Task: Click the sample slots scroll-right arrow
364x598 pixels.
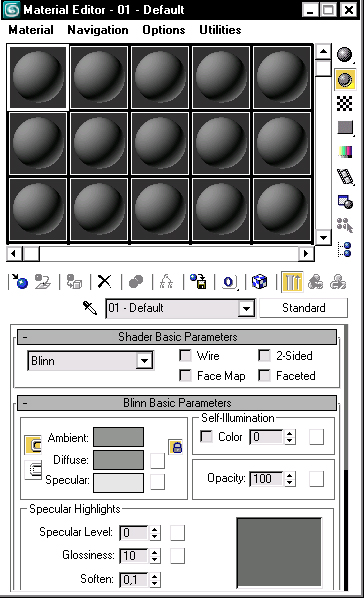Action: pos(306,253)
